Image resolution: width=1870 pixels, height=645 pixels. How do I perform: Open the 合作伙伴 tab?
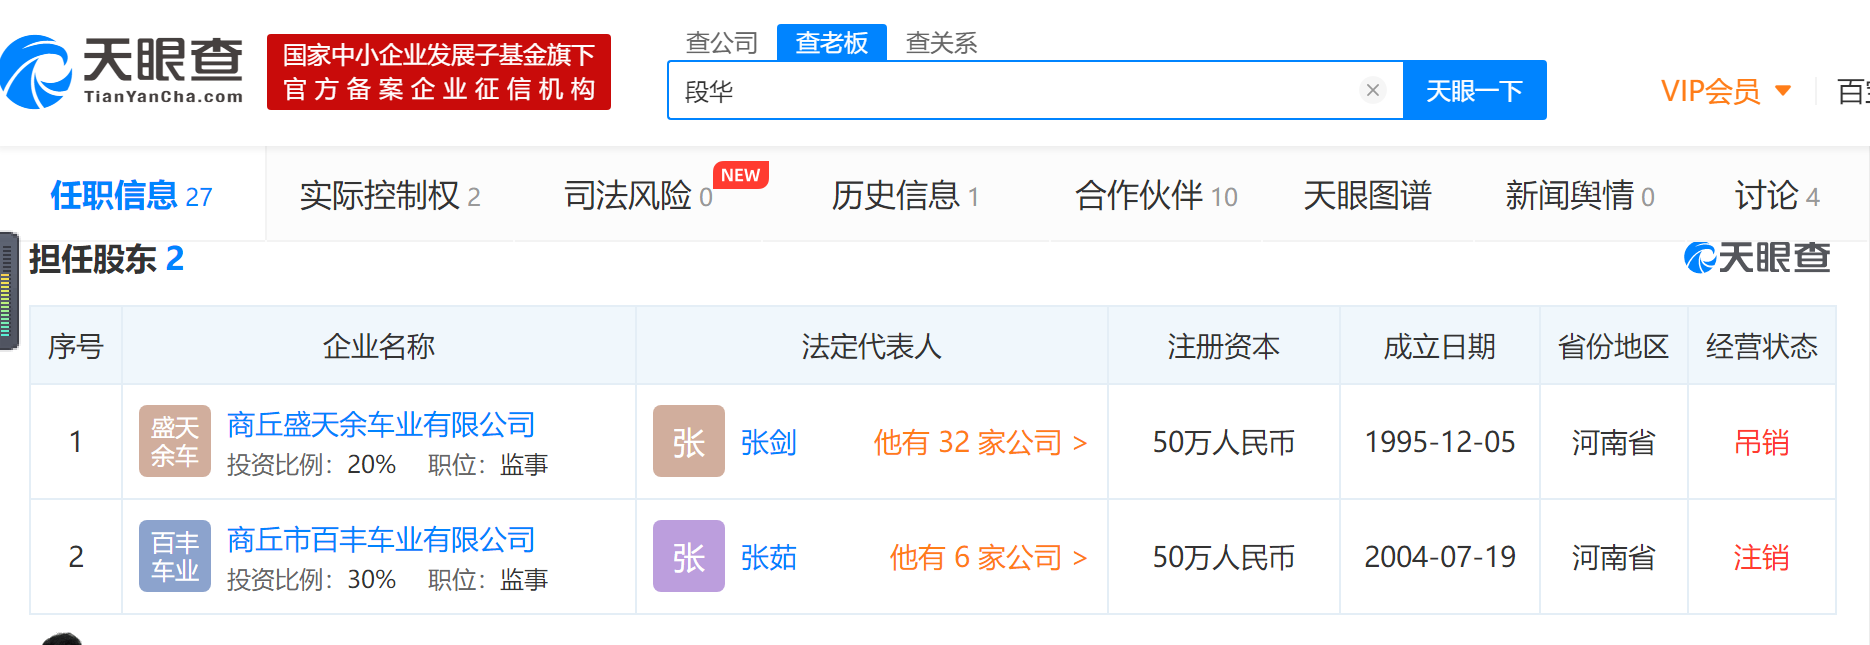(1155, 196)
